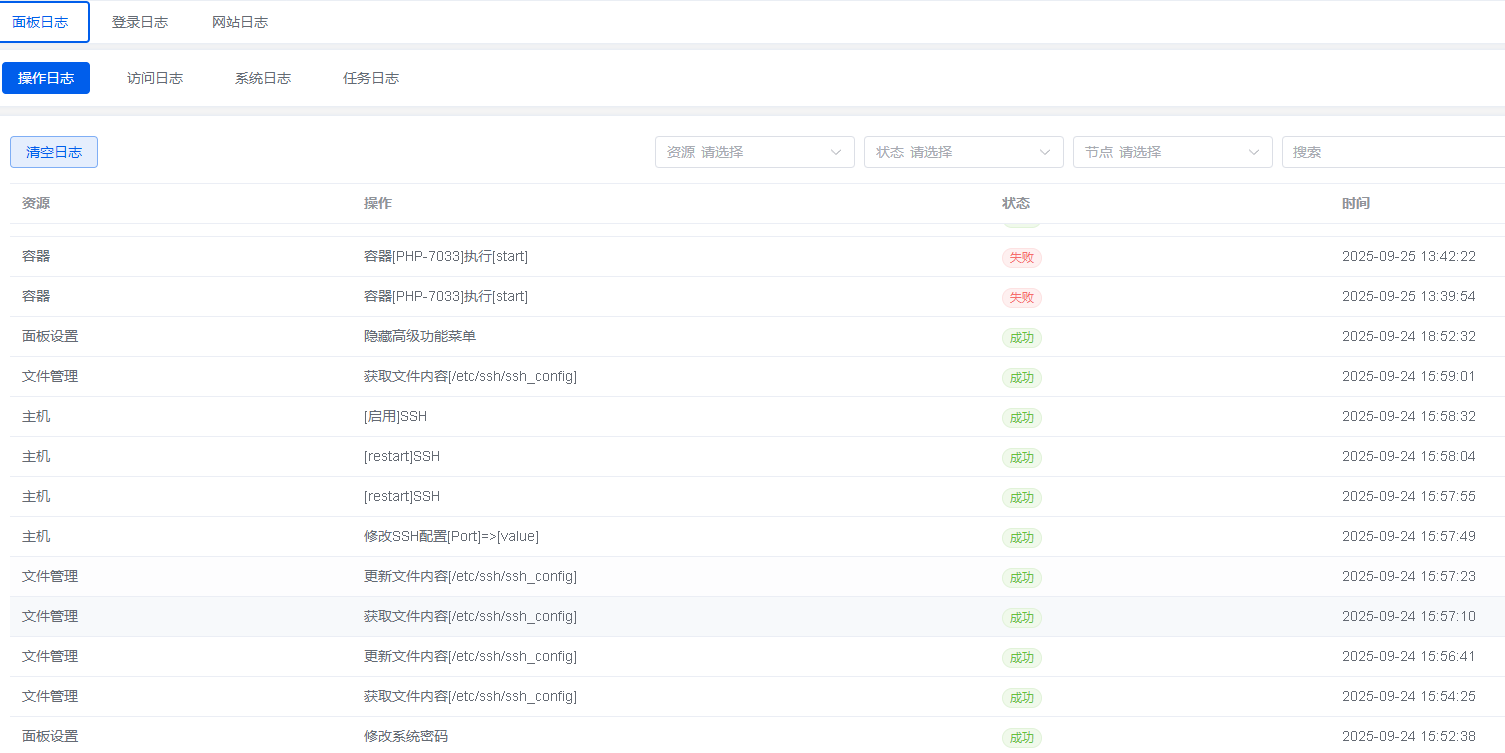The image size is (1505, 753).
Task: Click 成功 badge in [启用]SSH row
Action: click(x=1022, y=418)
